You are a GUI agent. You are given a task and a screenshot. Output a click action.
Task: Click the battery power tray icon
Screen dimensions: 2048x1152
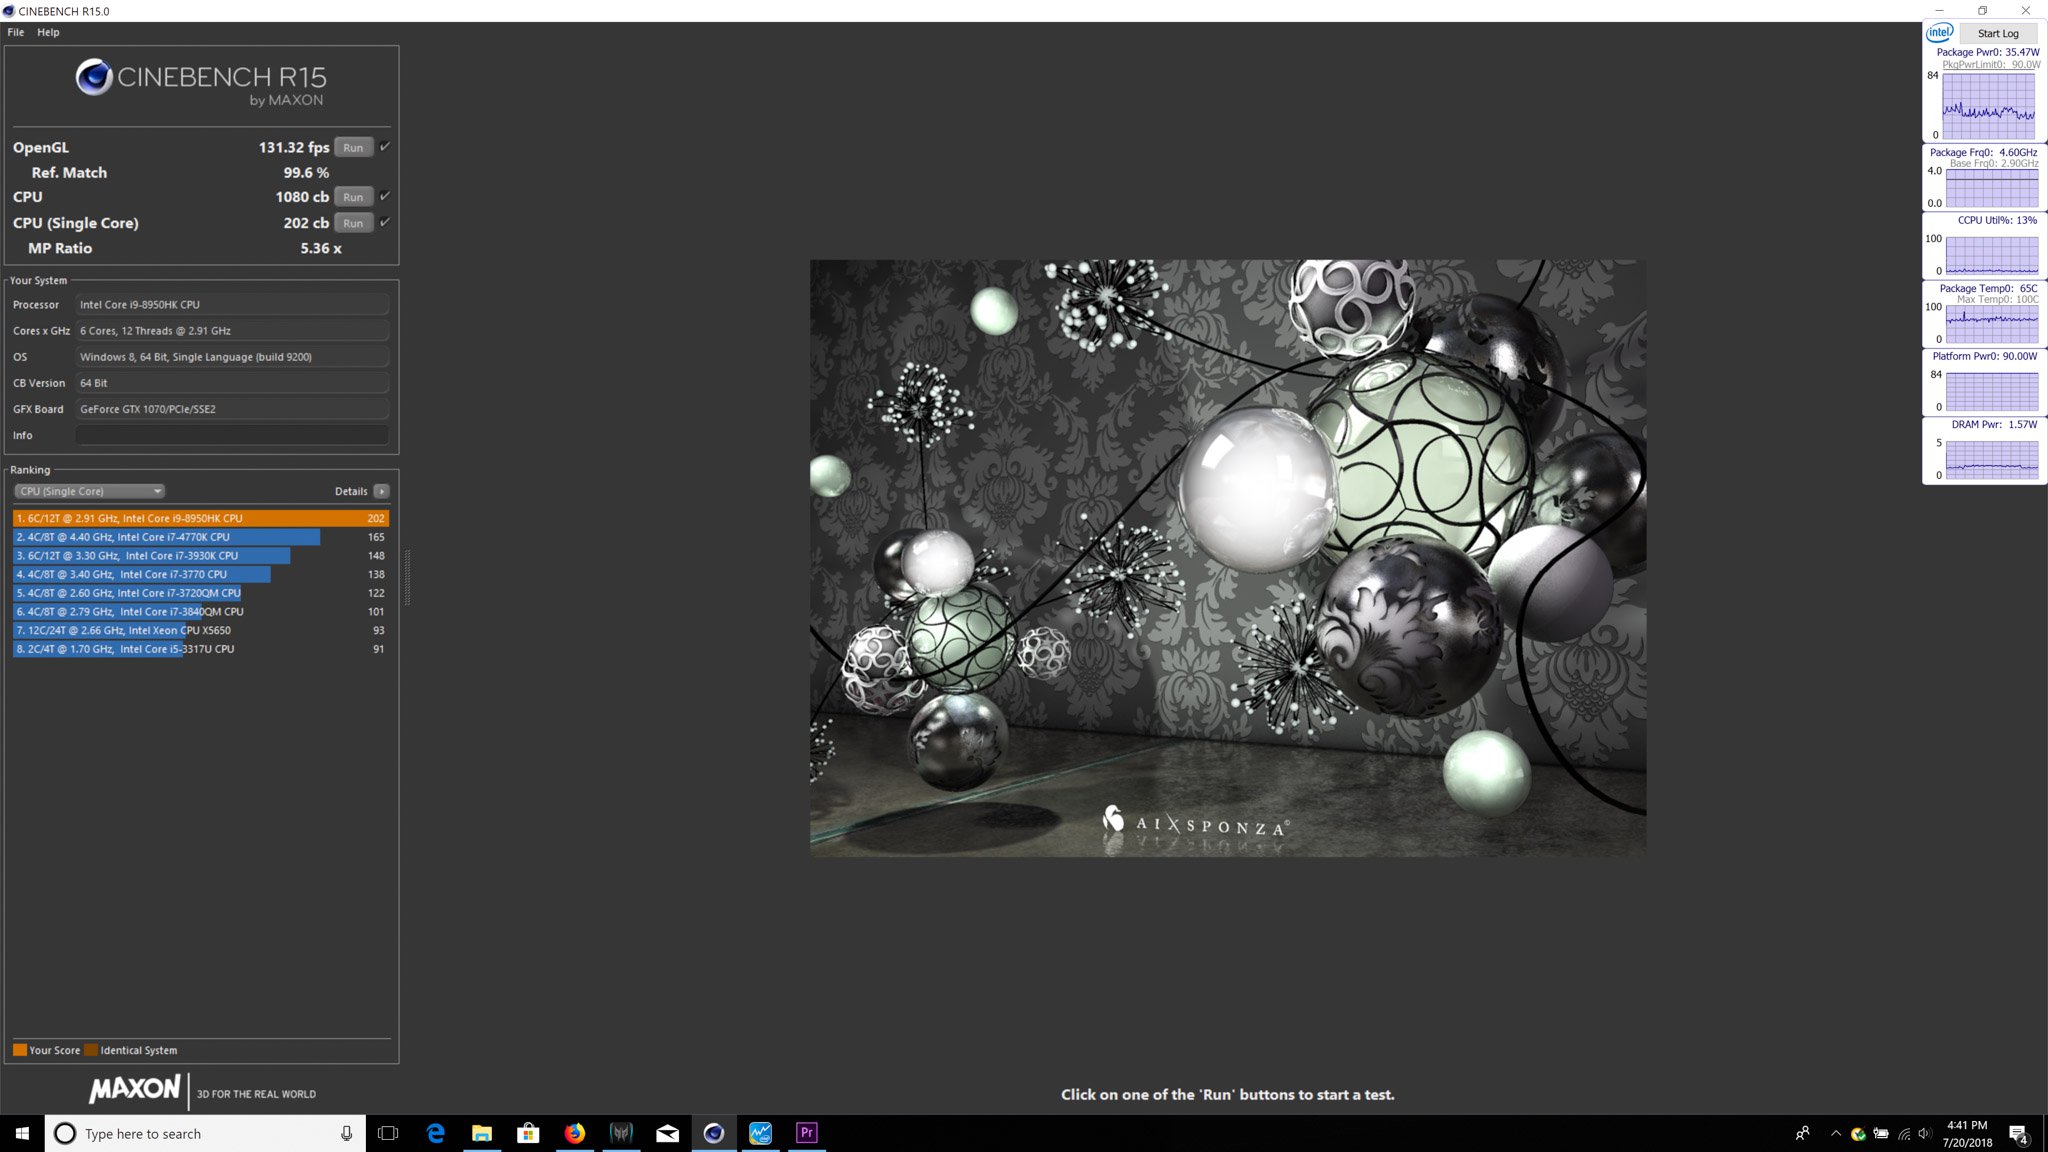pos(1881,1133)
